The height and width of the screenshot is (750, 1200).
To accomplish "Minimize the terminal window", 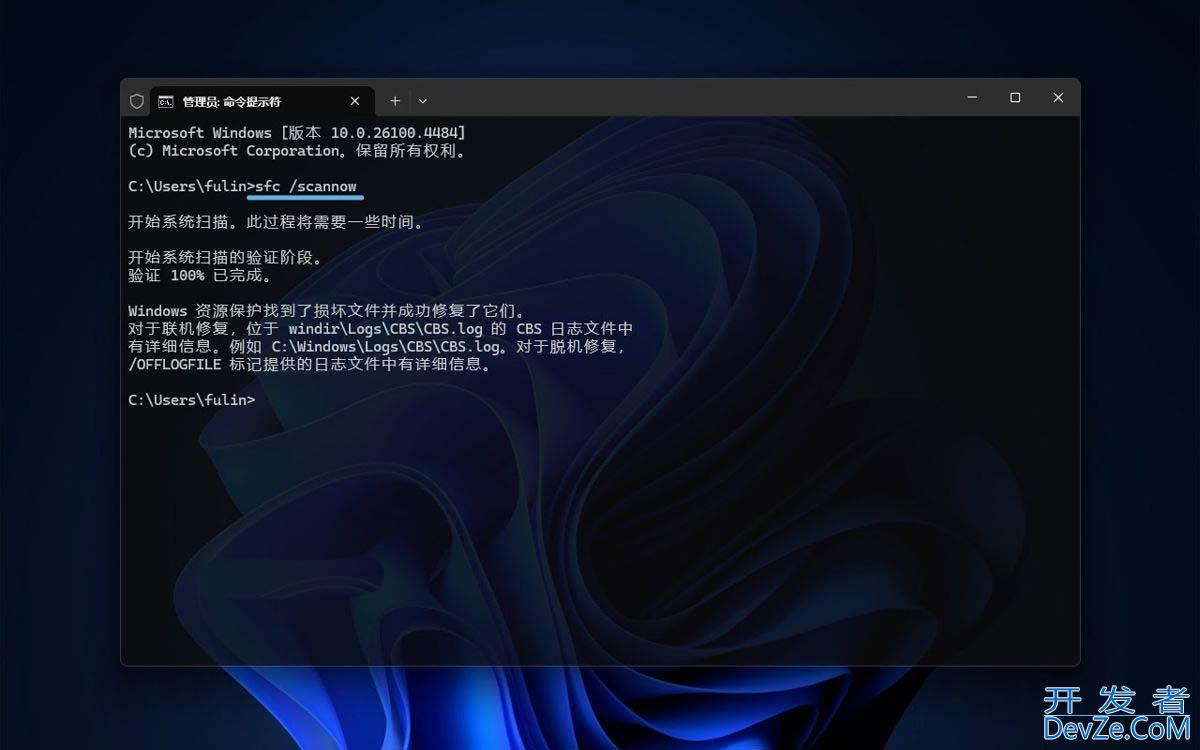I will 972,98.
